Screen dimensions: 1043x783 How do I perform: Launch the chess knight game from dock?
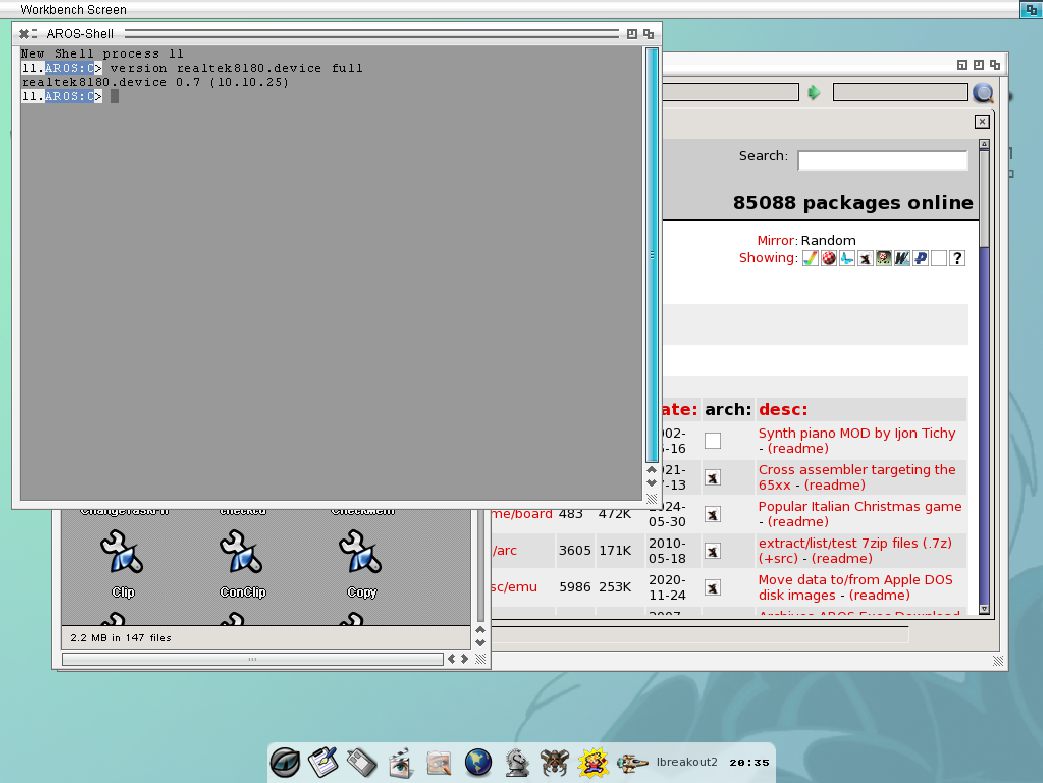pyautogui.click(x=517, y=763)
